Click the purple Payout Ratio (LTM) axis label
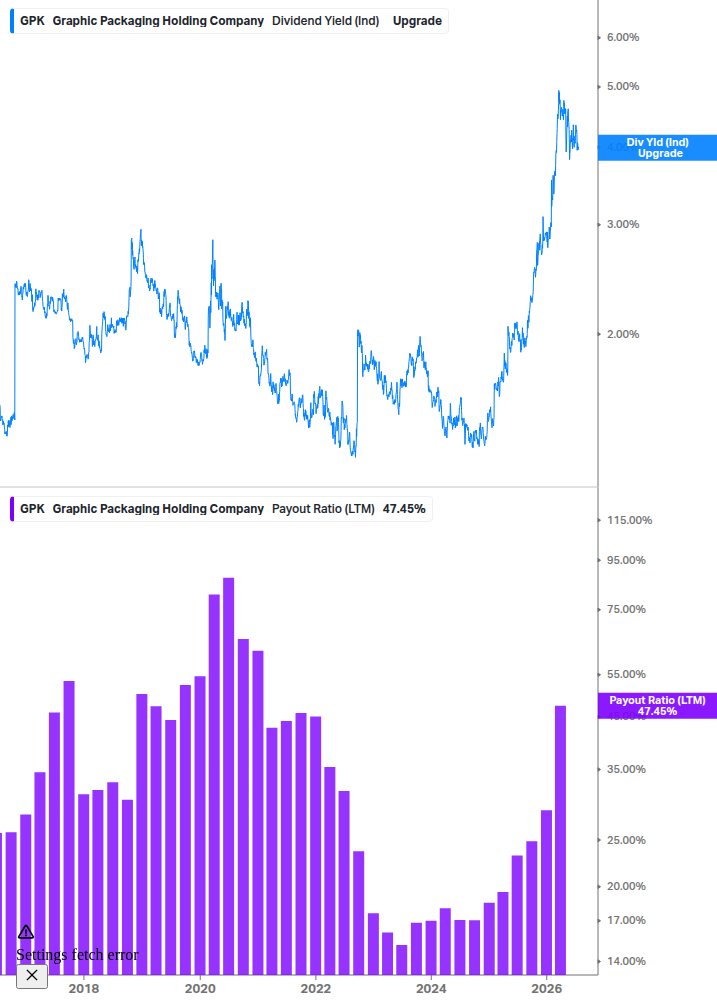The image size is (717, 1005). point(657,706)
